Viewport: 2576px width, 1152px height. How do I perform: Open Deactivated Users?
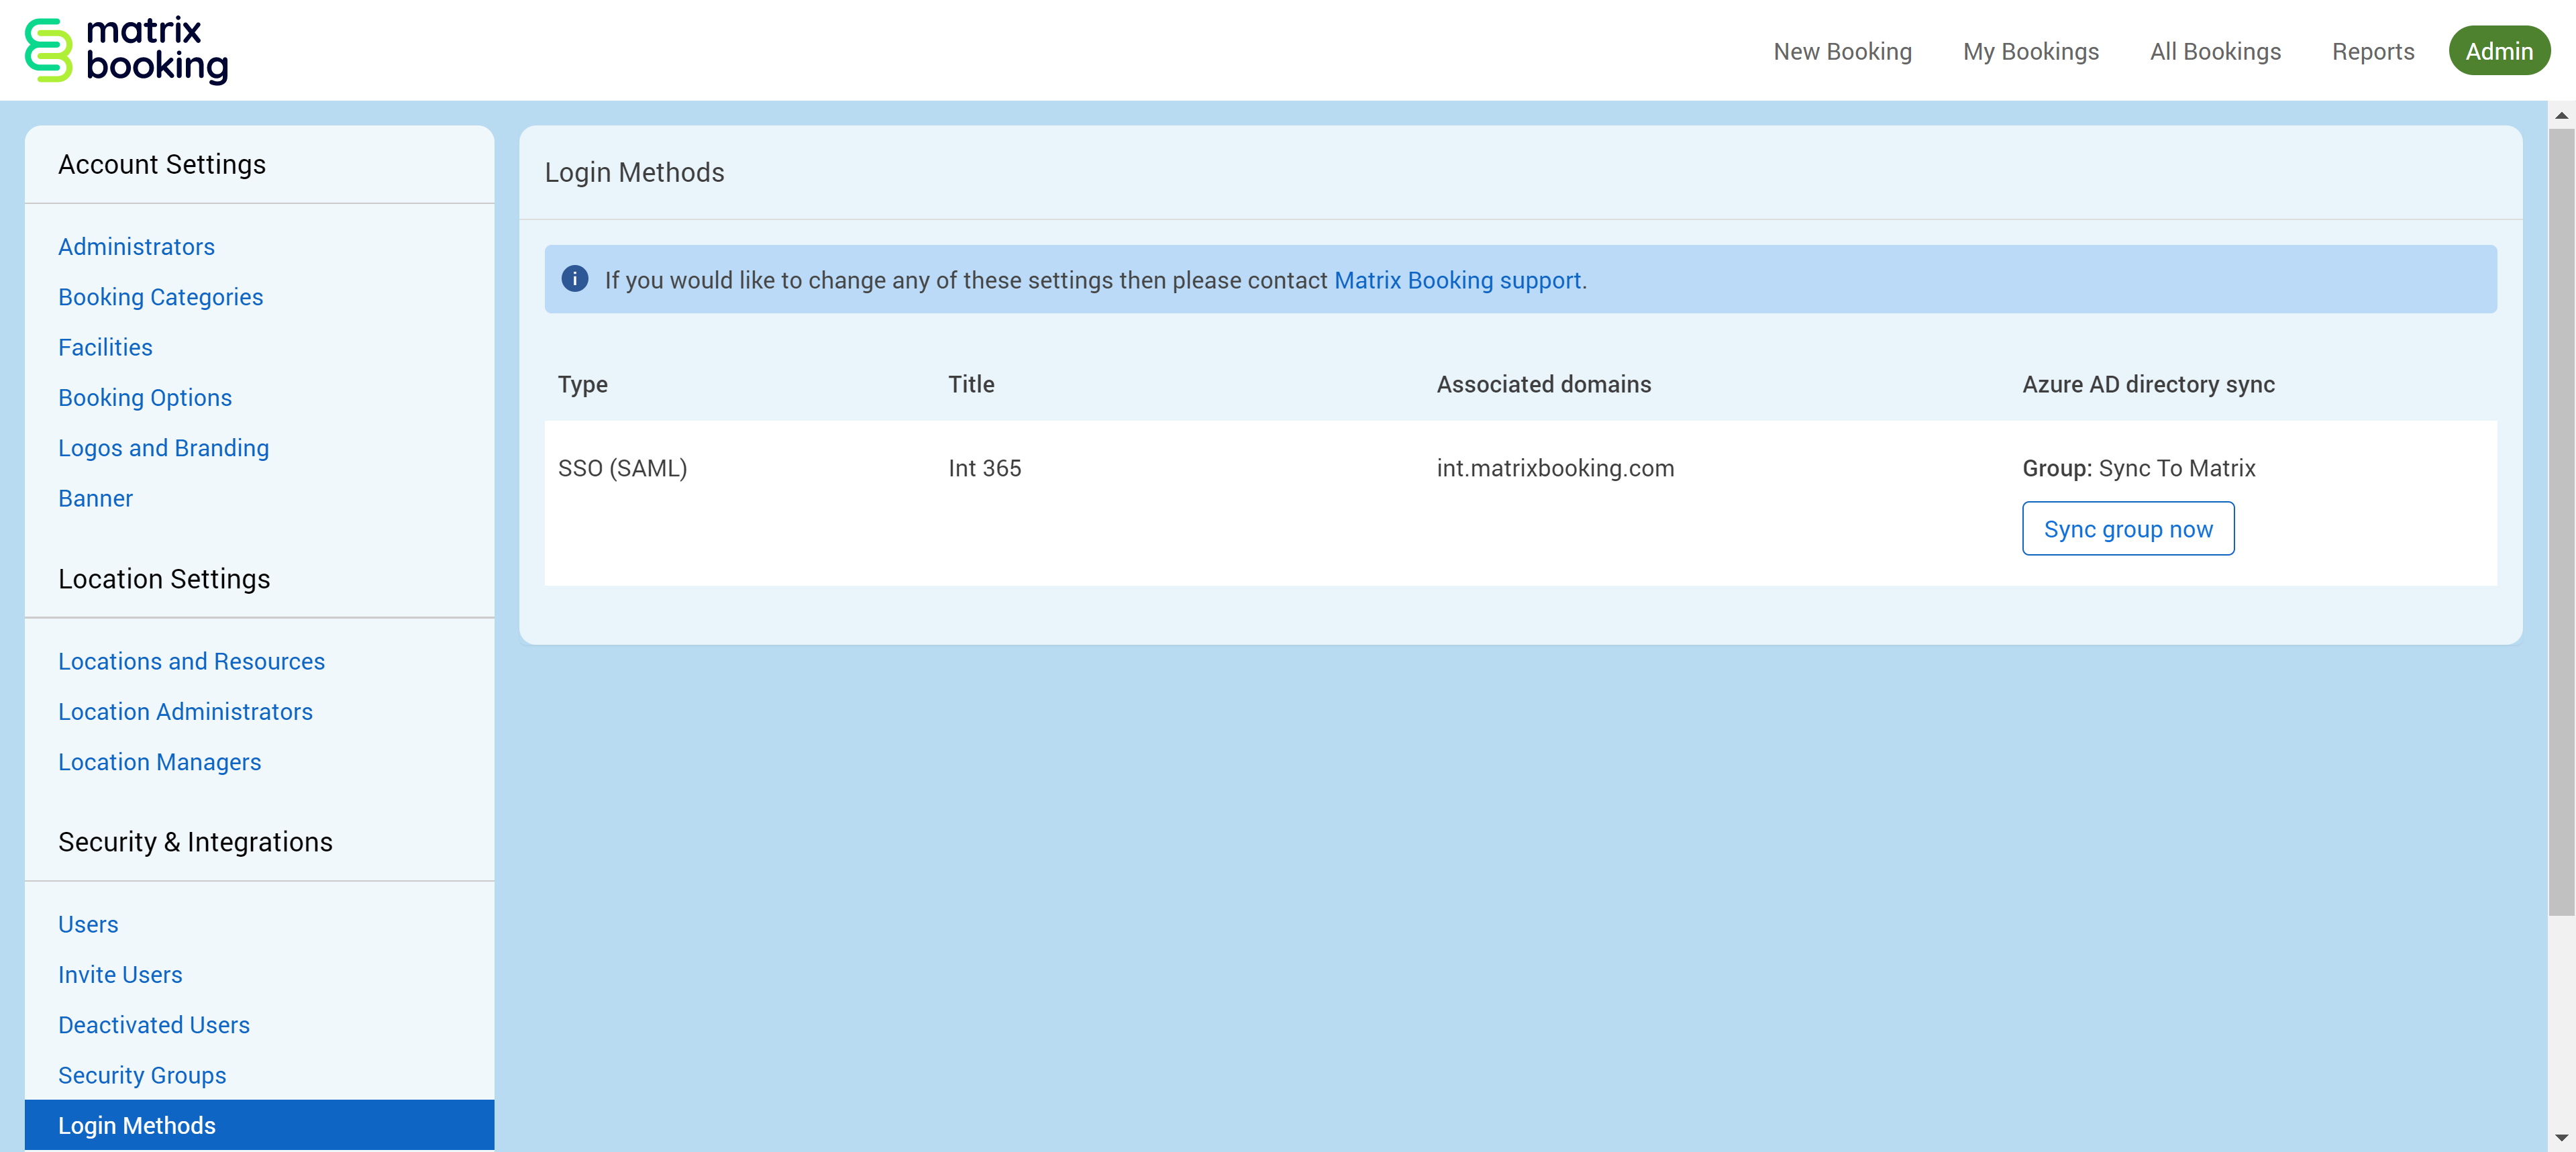coord(153,1024)
